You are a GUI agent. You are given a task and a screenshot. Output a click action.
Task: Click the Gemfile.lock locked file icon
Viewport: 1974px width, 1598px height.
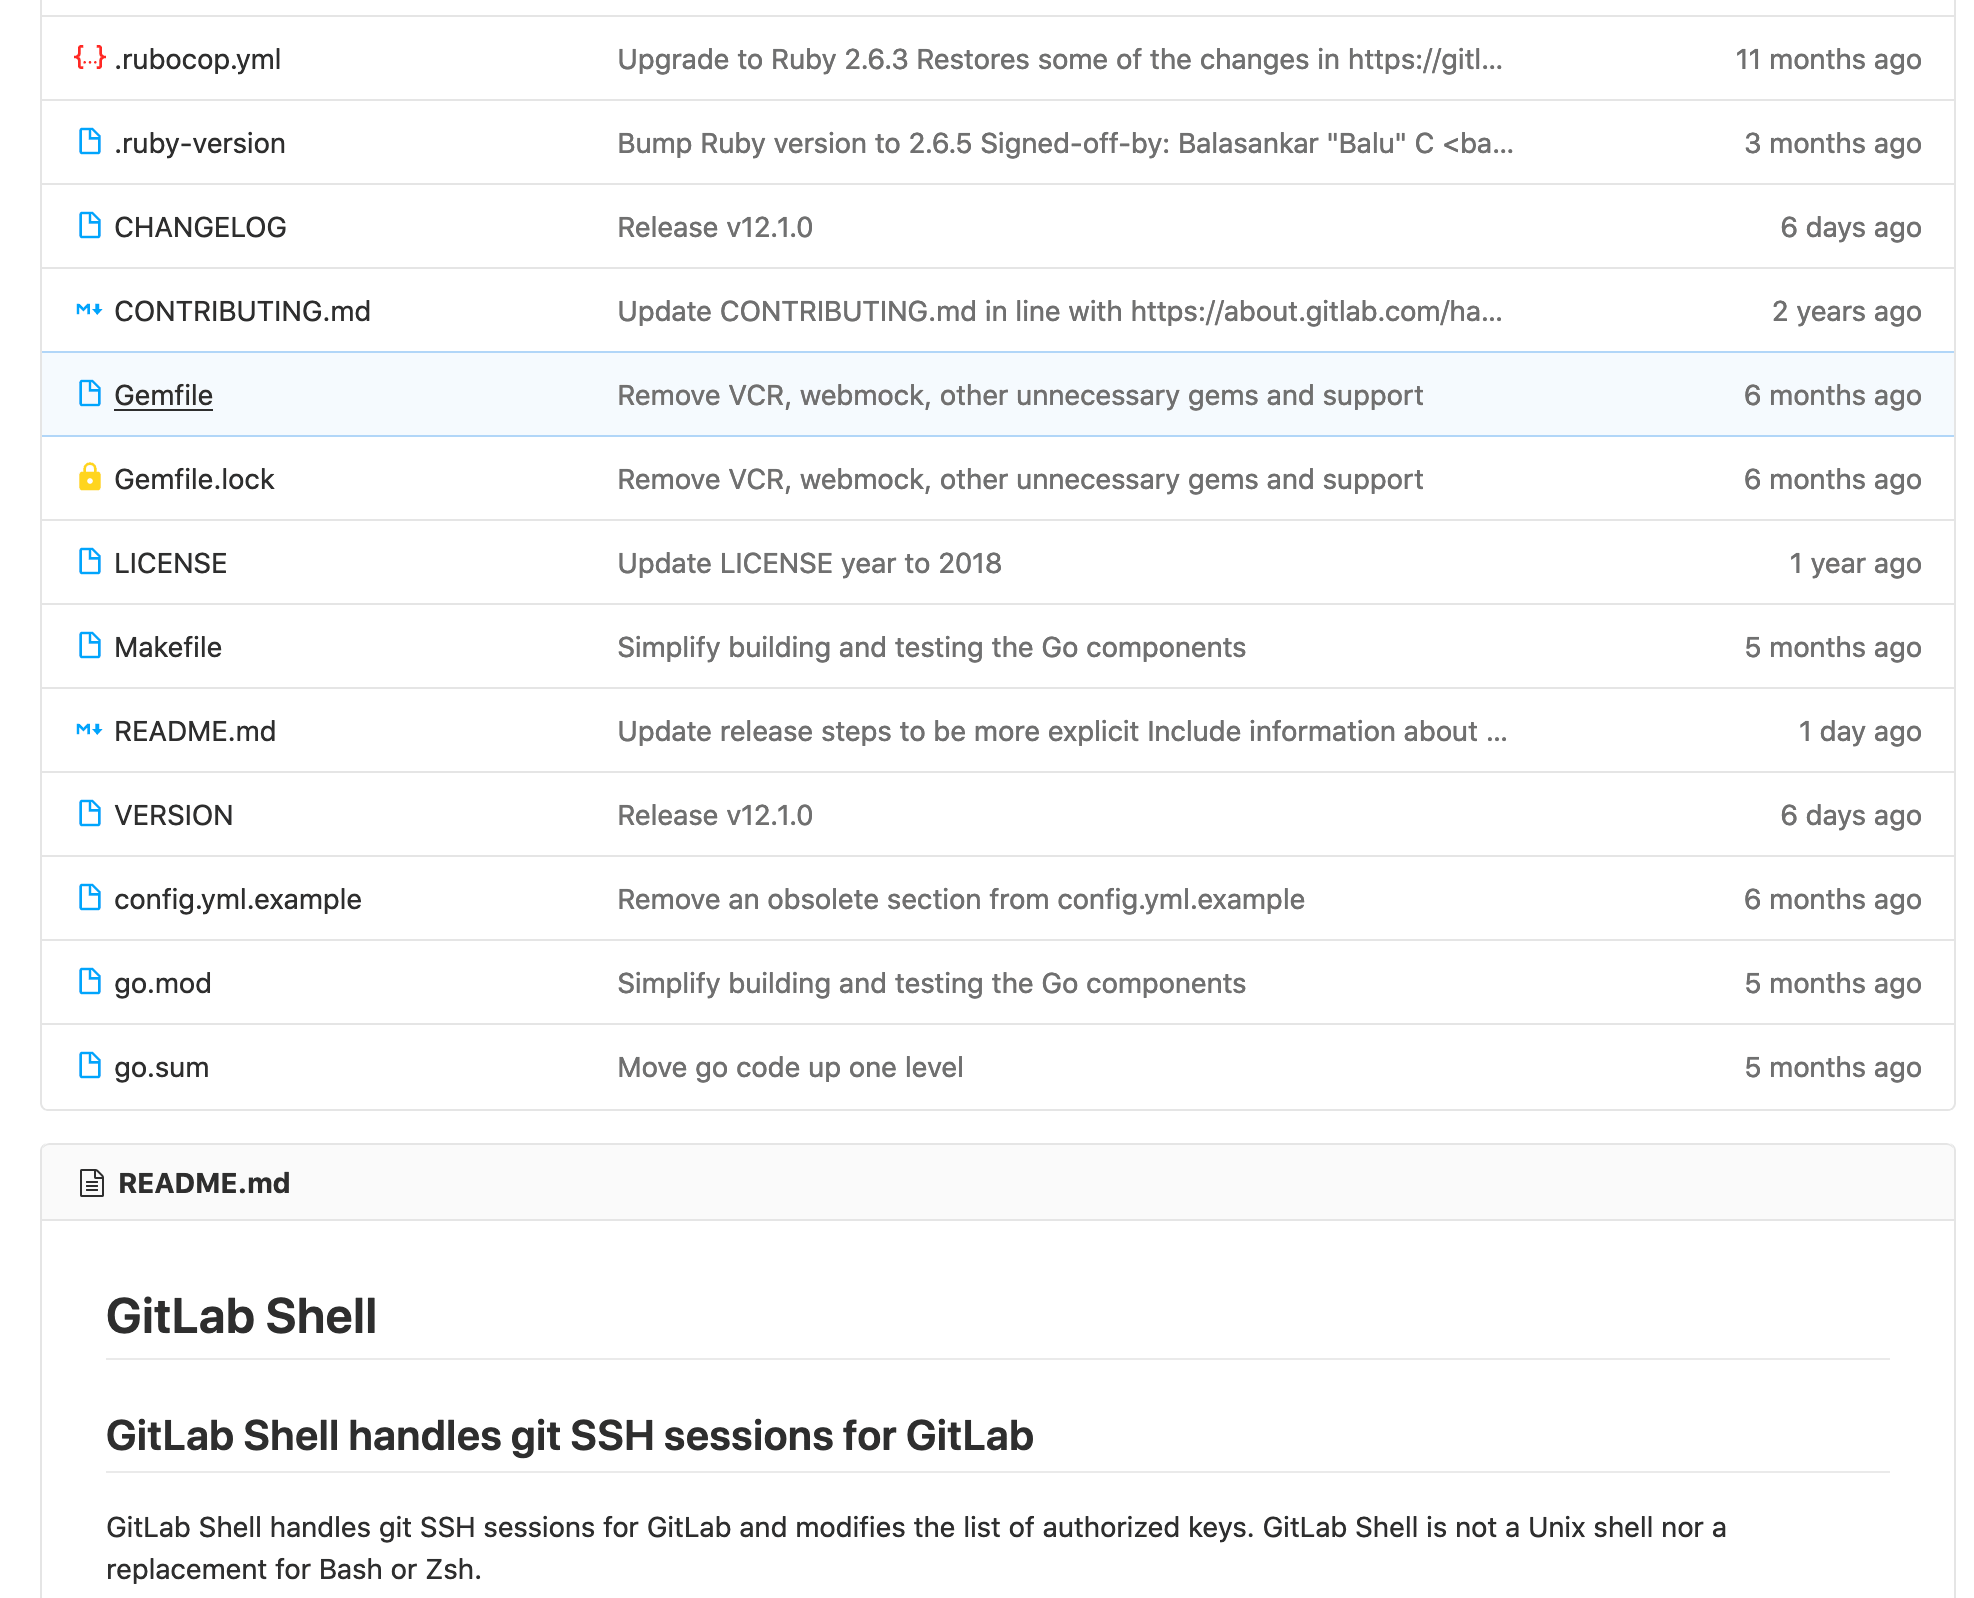pos(88,478)
